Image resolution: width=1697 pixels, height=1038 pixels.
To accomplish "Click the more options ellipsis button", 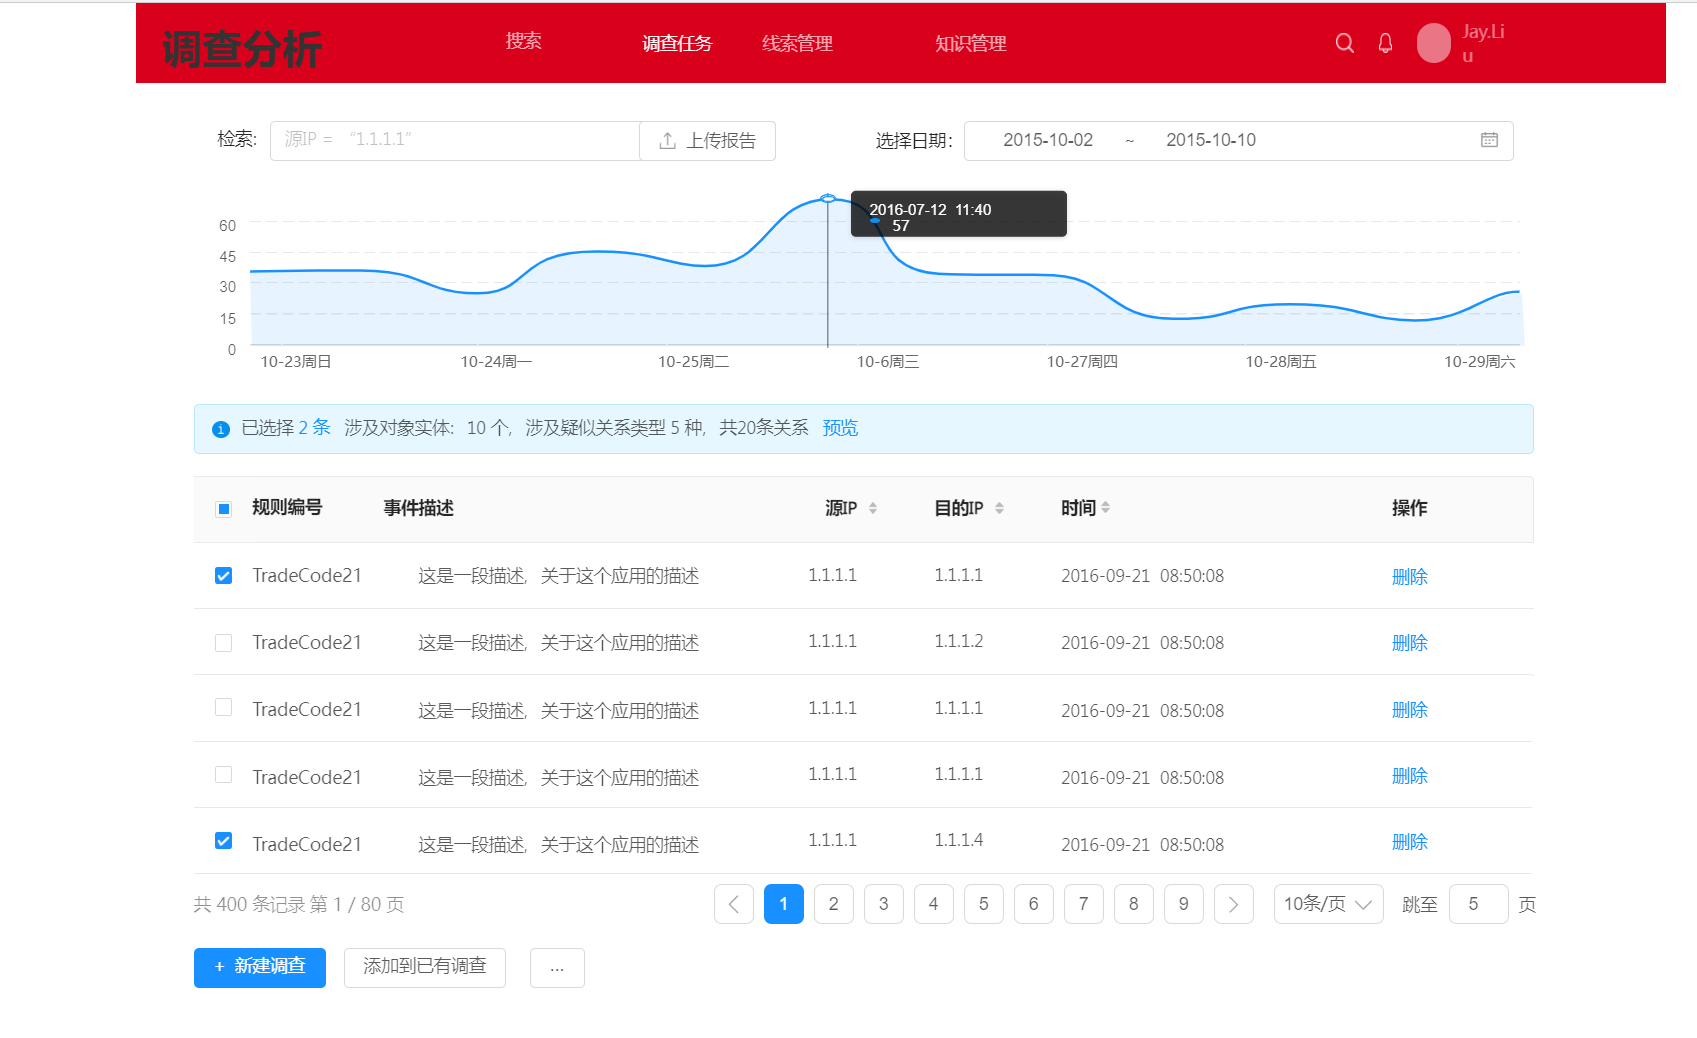I will (x=557, y=967).
